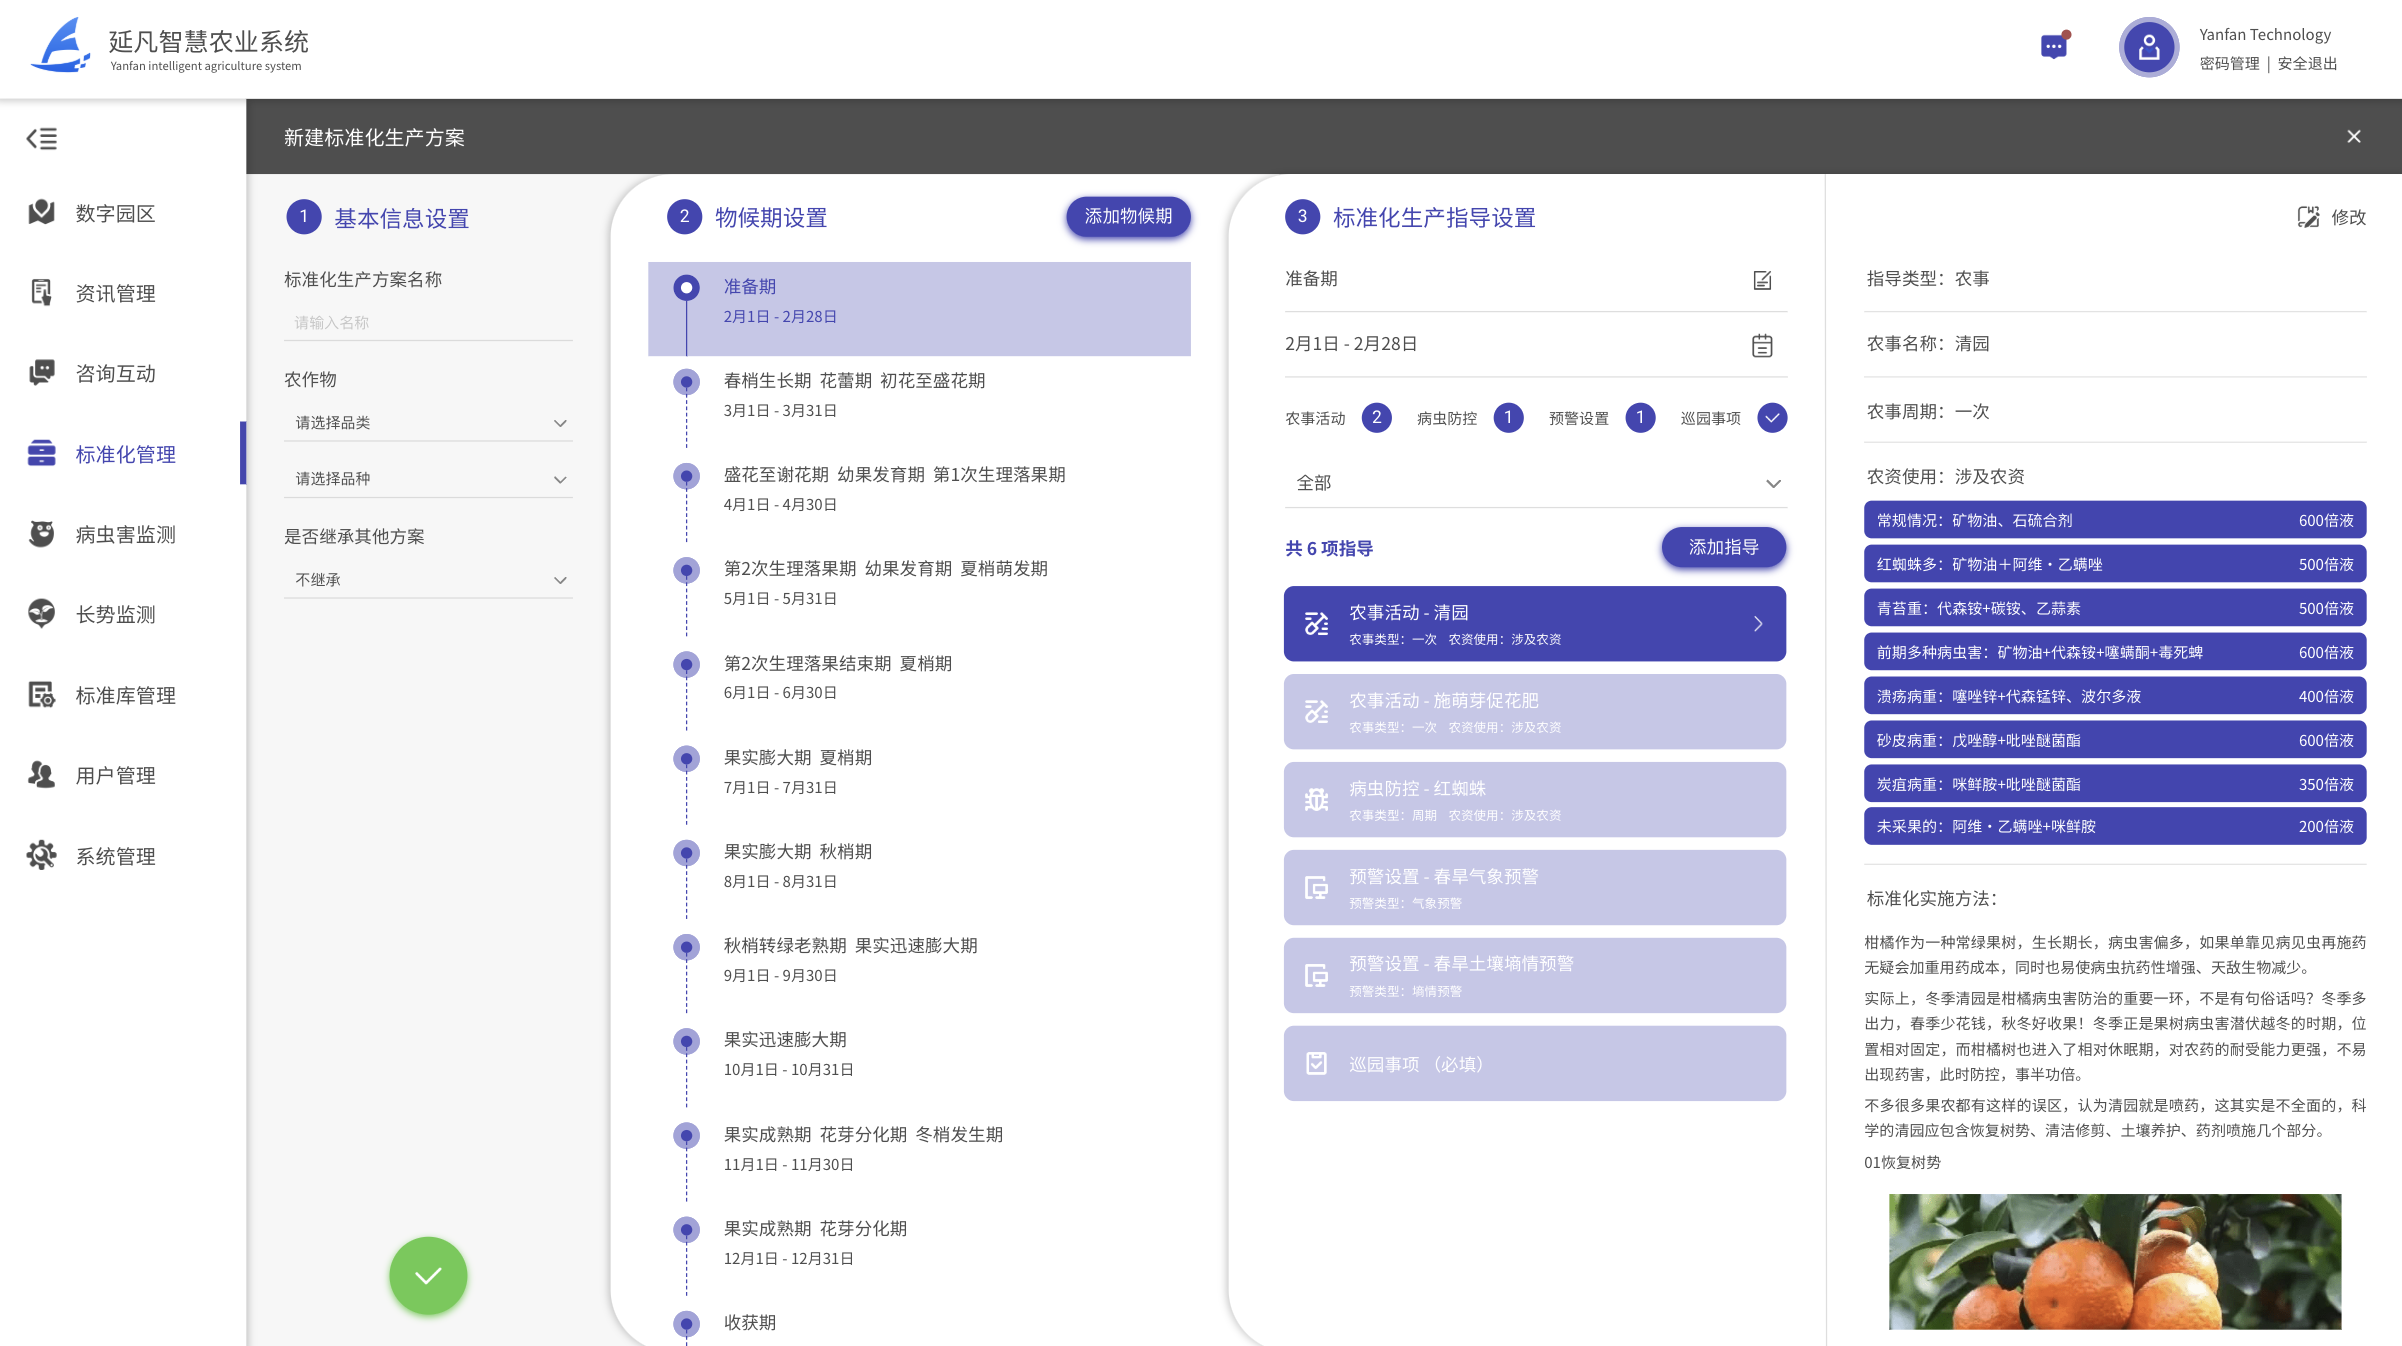Screen dimensions: 2402x1346
Task: Select the 春梢生长期 timeline marker
Action: (x=686, y=382)
